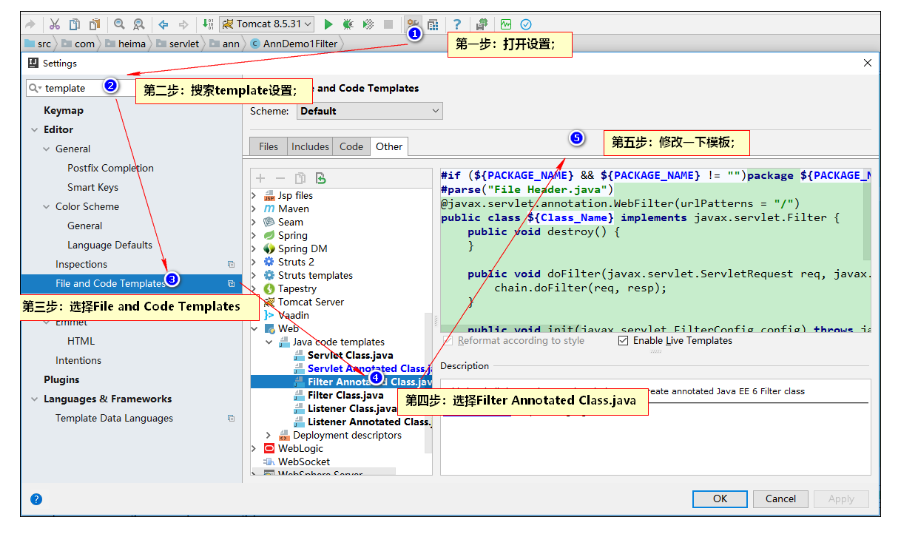Open Project Structure icon in toolbar

point(433,24)
